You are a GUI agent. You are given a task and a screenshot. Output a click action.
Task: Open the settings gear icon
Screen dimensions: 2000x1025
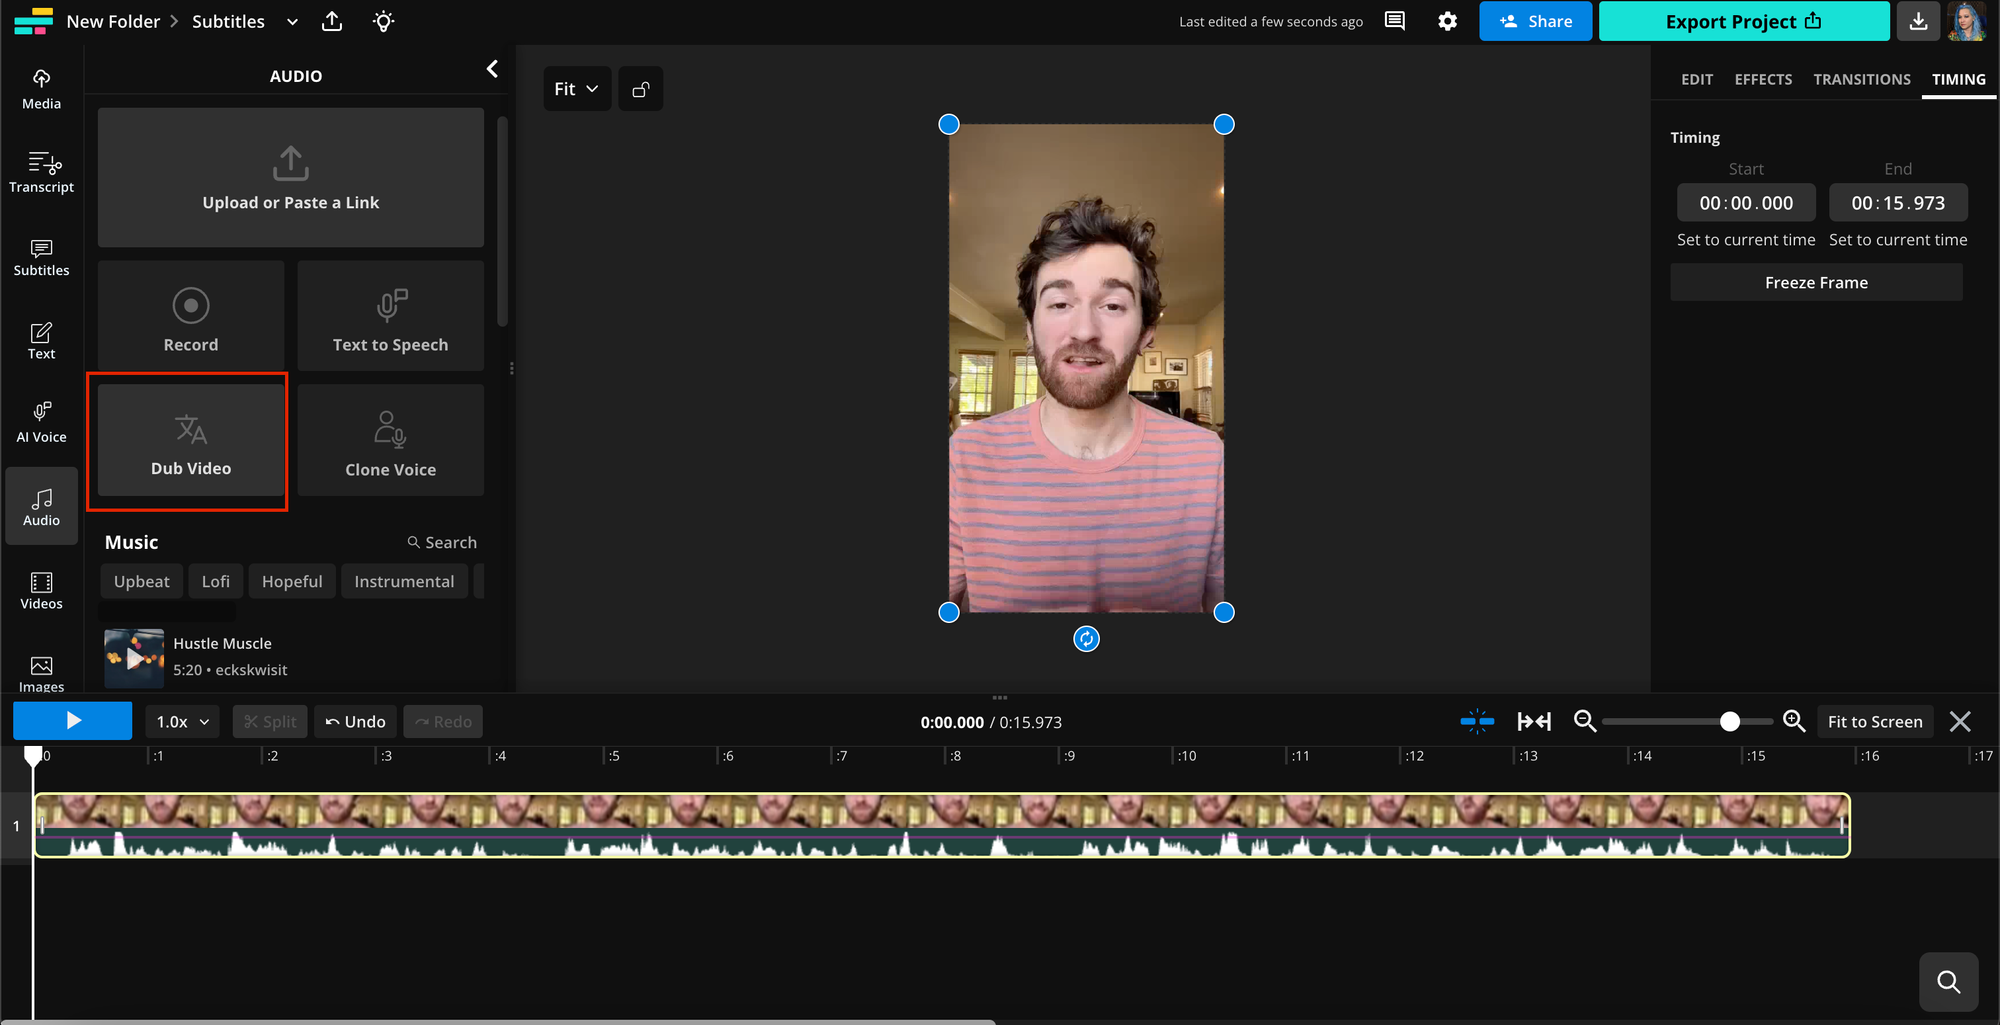click(1447, 21)
